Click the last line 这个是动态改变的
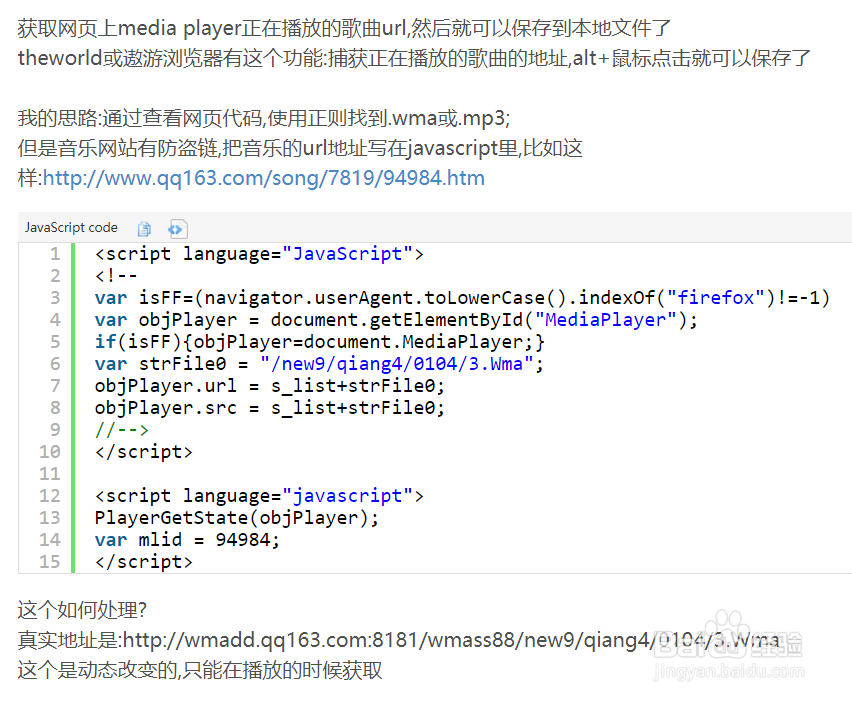Screen dimensions: 852x701 click(199, 670)
